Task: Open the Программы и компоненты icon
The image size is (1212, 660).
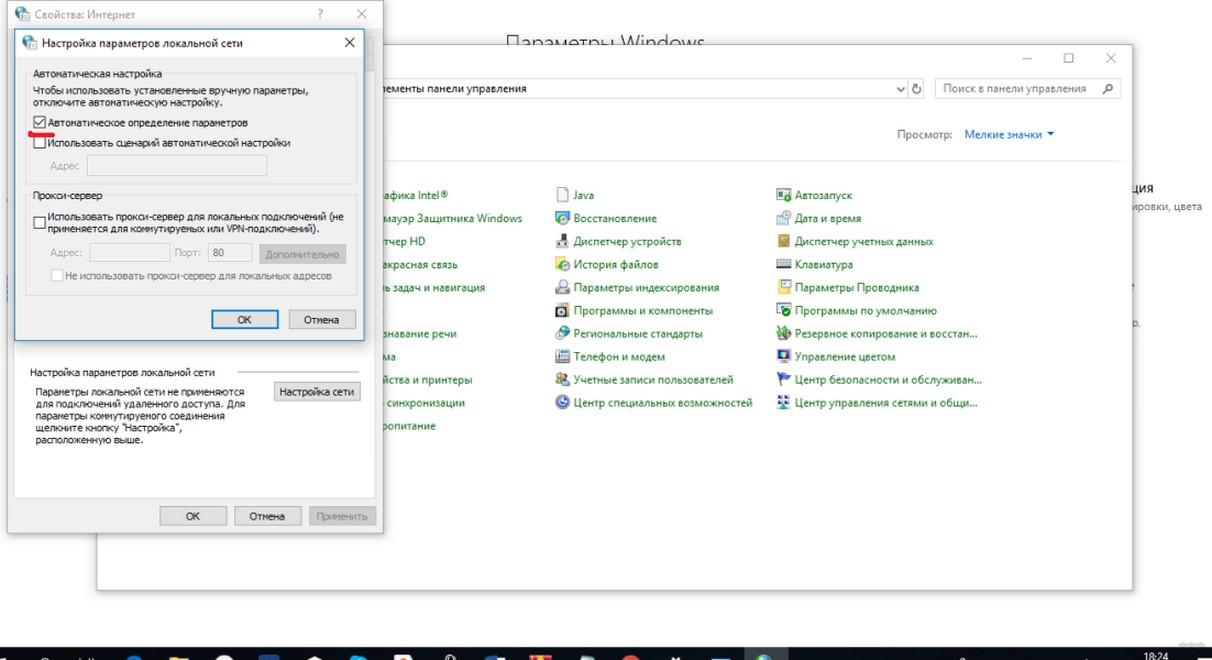Action: click(x=563, y=310)
